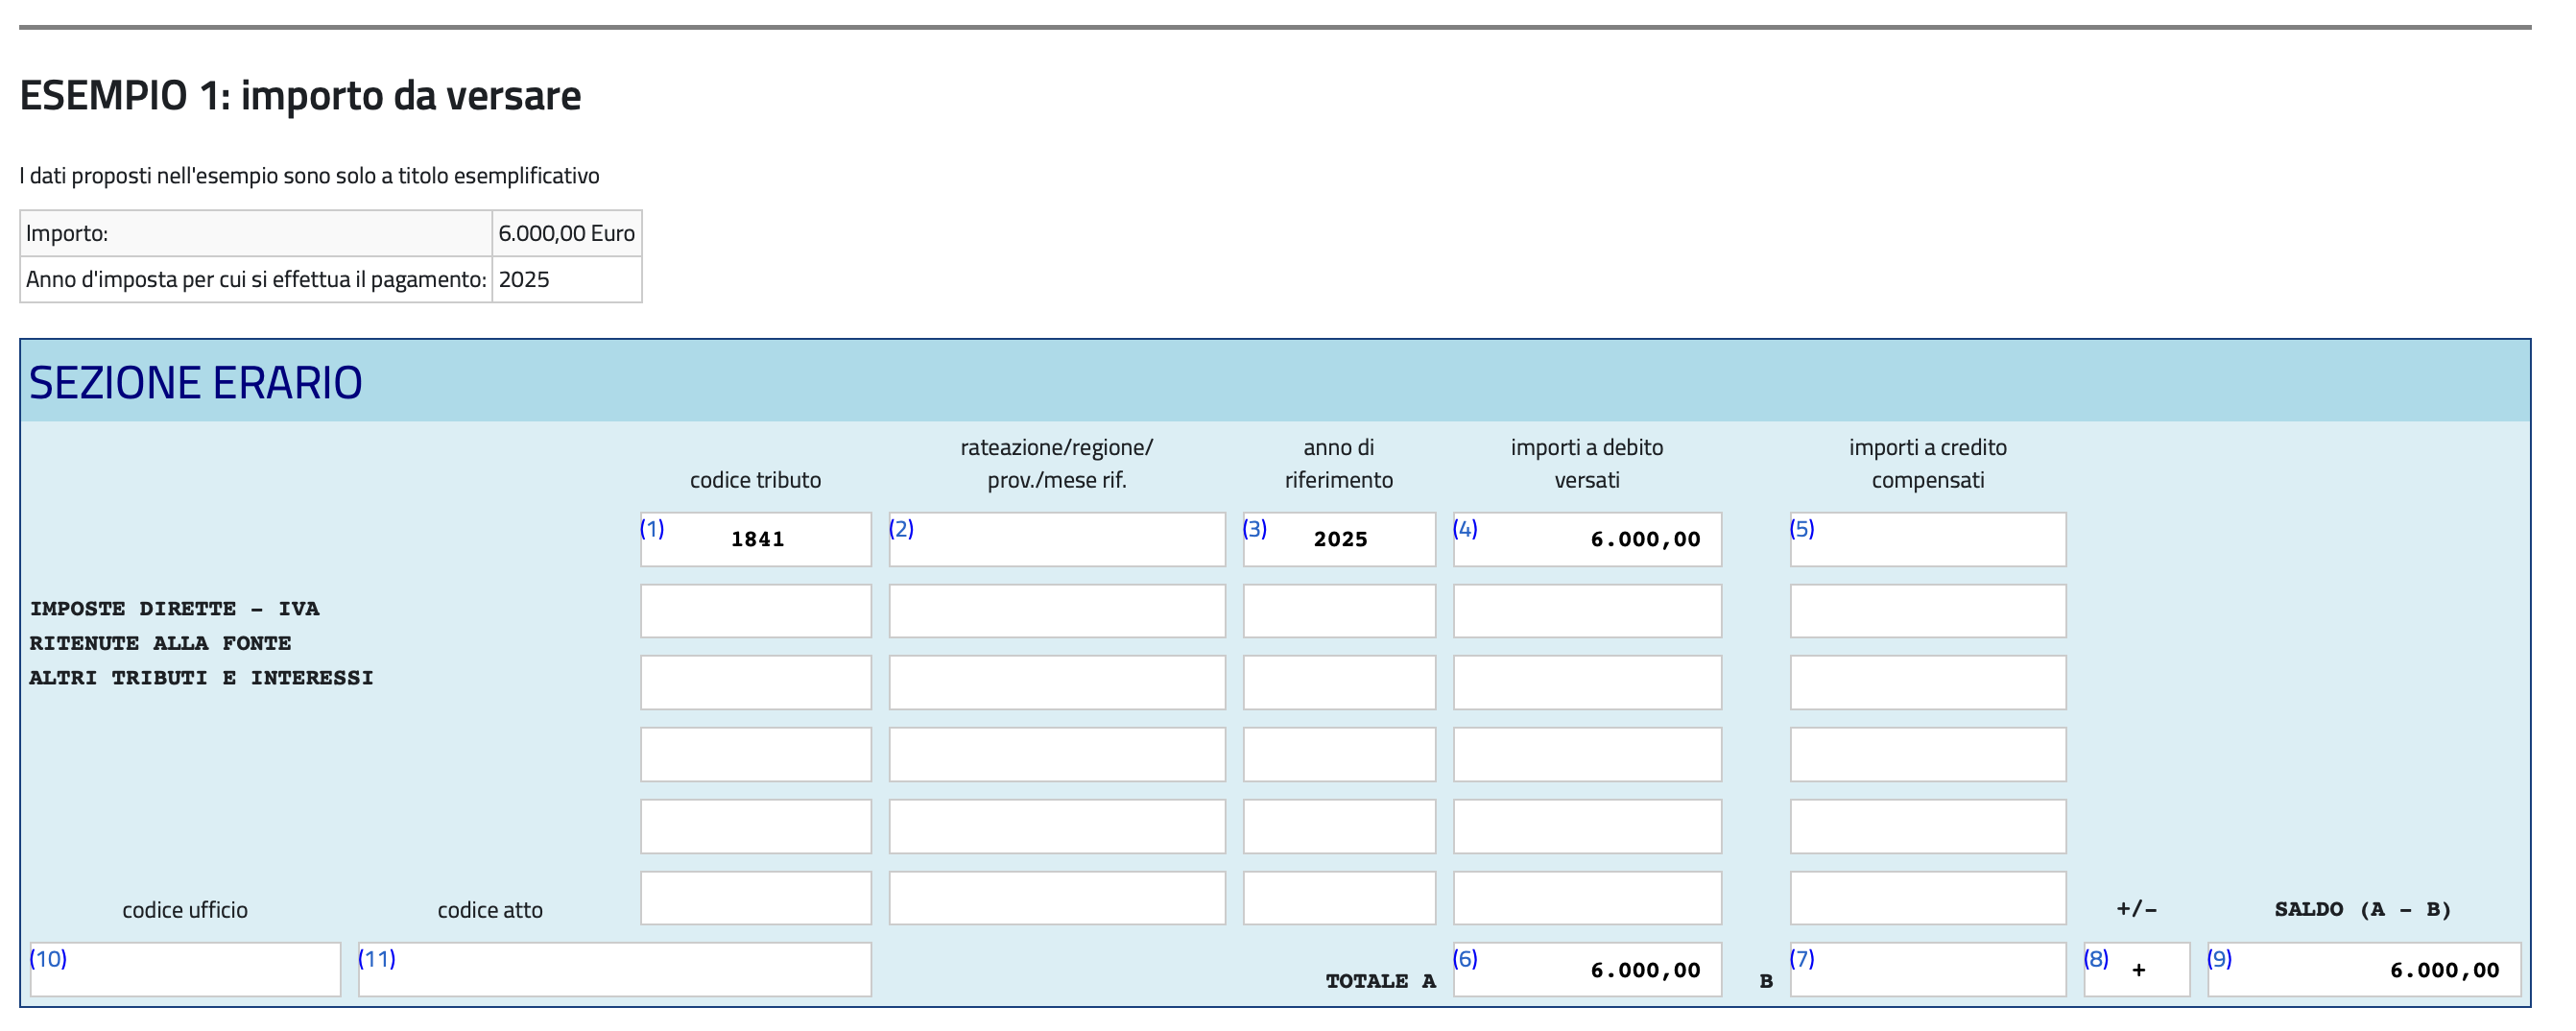Image resolution: width=2576 pixels, height=1031 pixels.
Task: Click the 'Importo:' label cell
Action: (256, 233)
